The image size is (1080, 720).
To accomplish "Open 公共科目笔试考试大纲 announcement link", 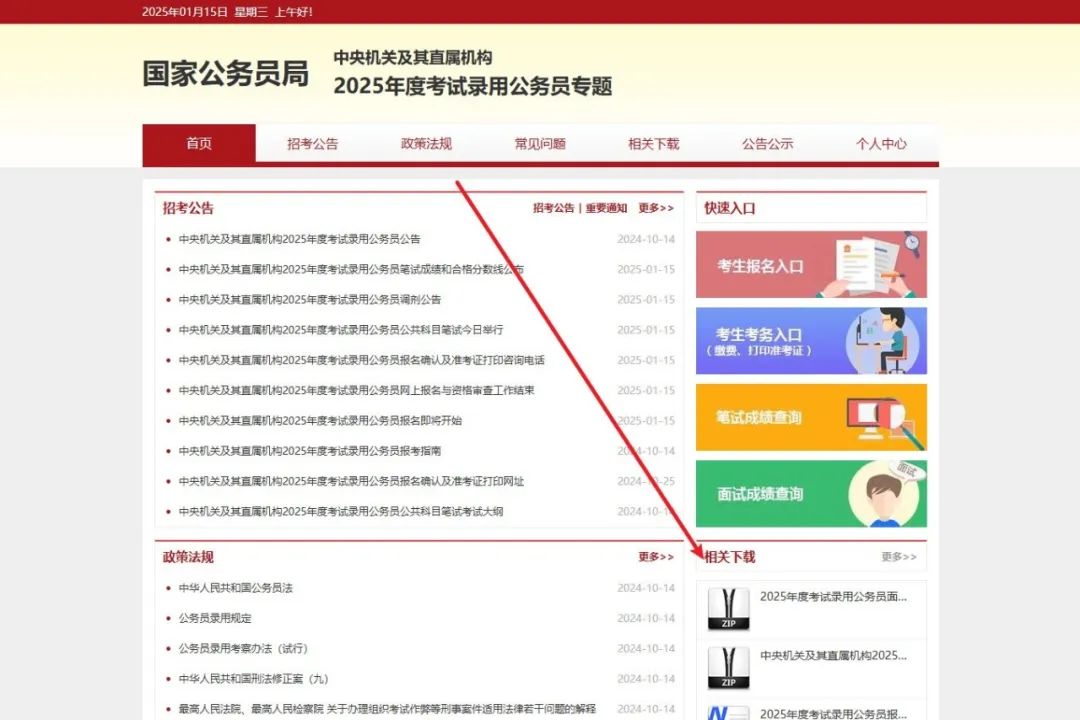I will pos(340,511).
